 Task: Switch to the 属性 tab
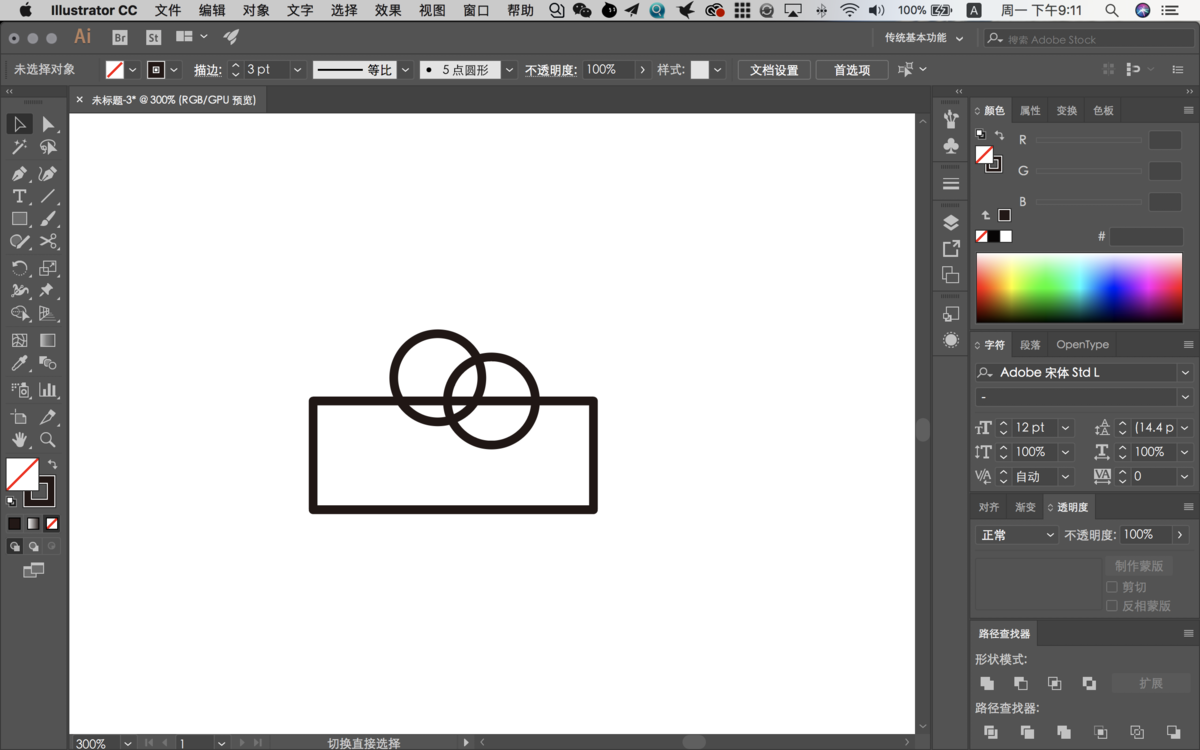(x=1030, y=111)
